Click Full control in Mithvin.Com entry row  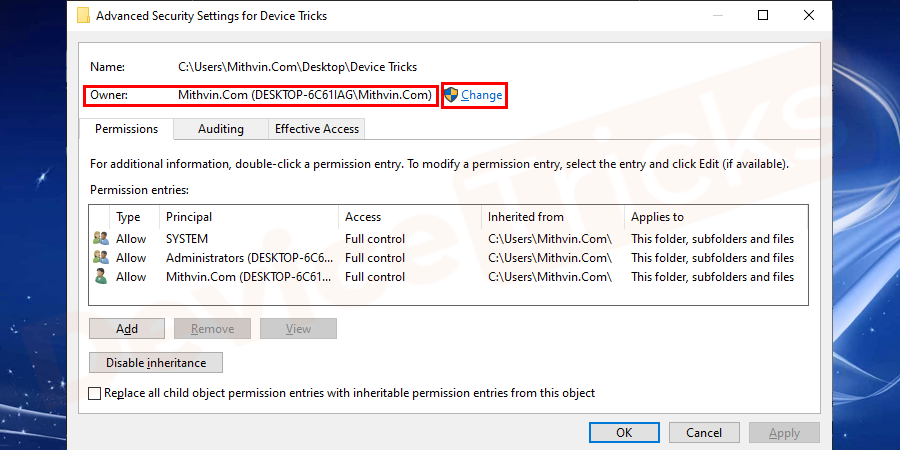point(375,277)
